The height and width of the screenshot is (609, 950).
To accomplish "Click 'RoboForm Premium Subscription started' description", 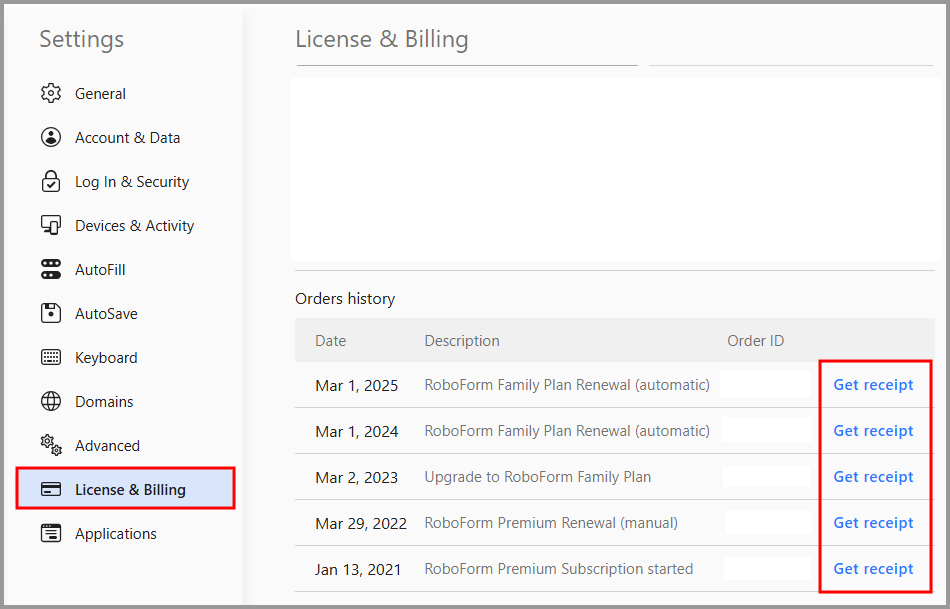I will tap(559, 569).
